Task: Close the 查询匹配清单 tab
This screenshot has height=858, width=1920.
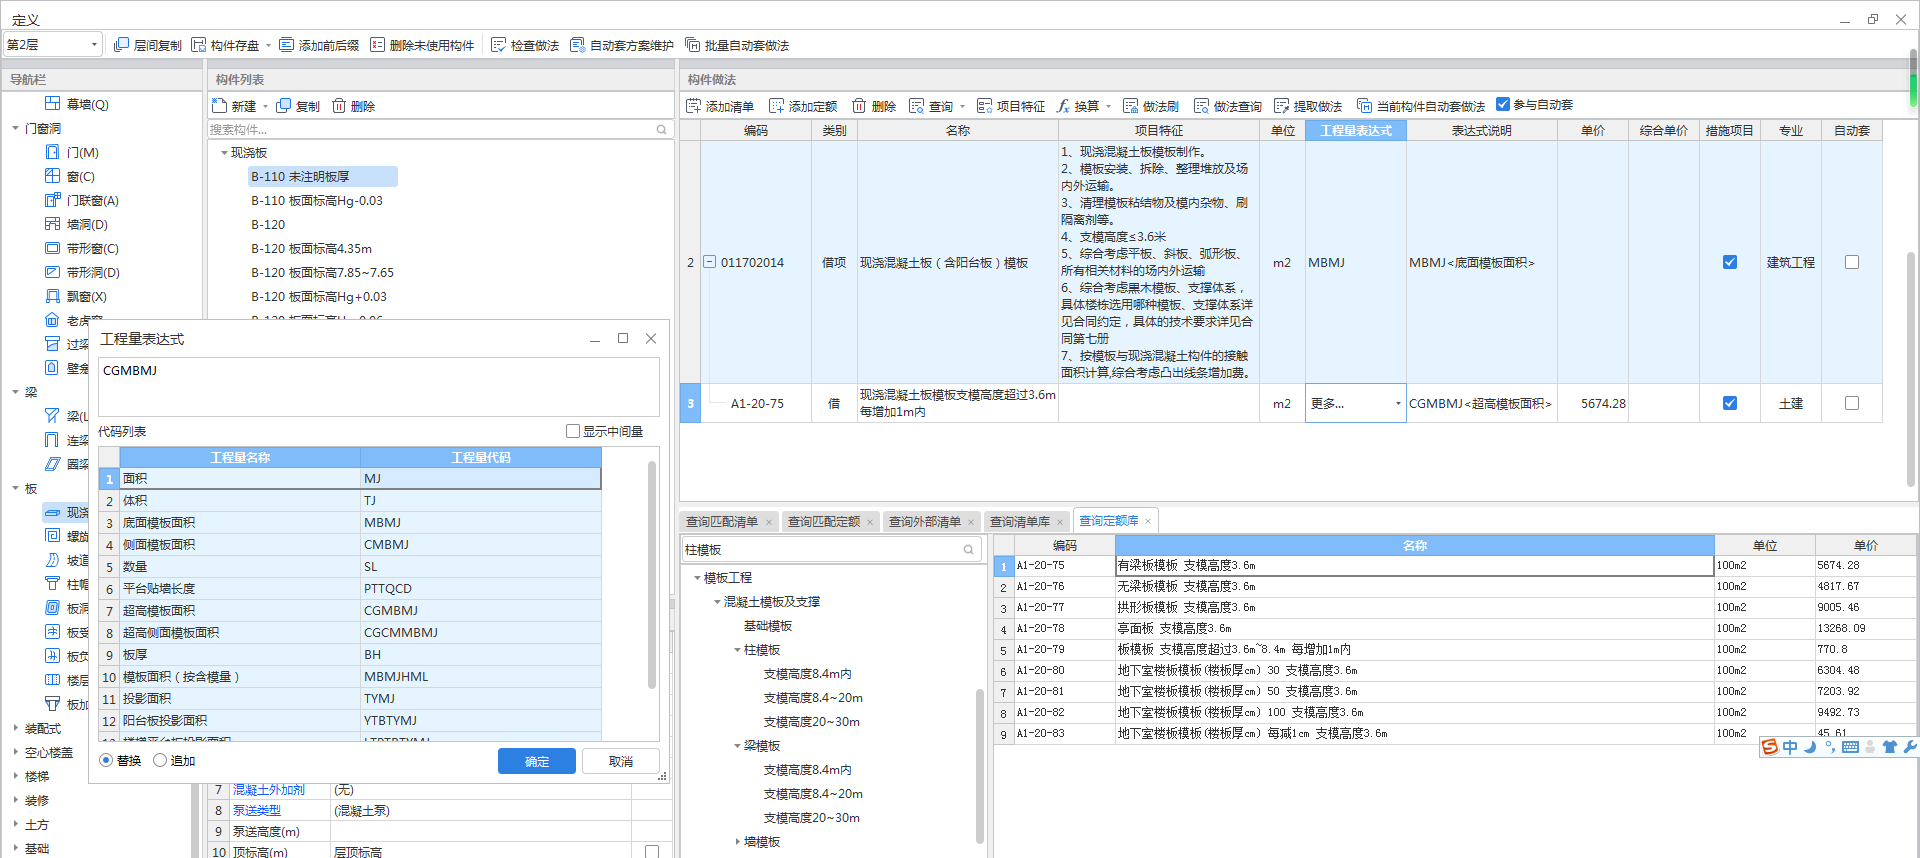Action: coord(769,522)
